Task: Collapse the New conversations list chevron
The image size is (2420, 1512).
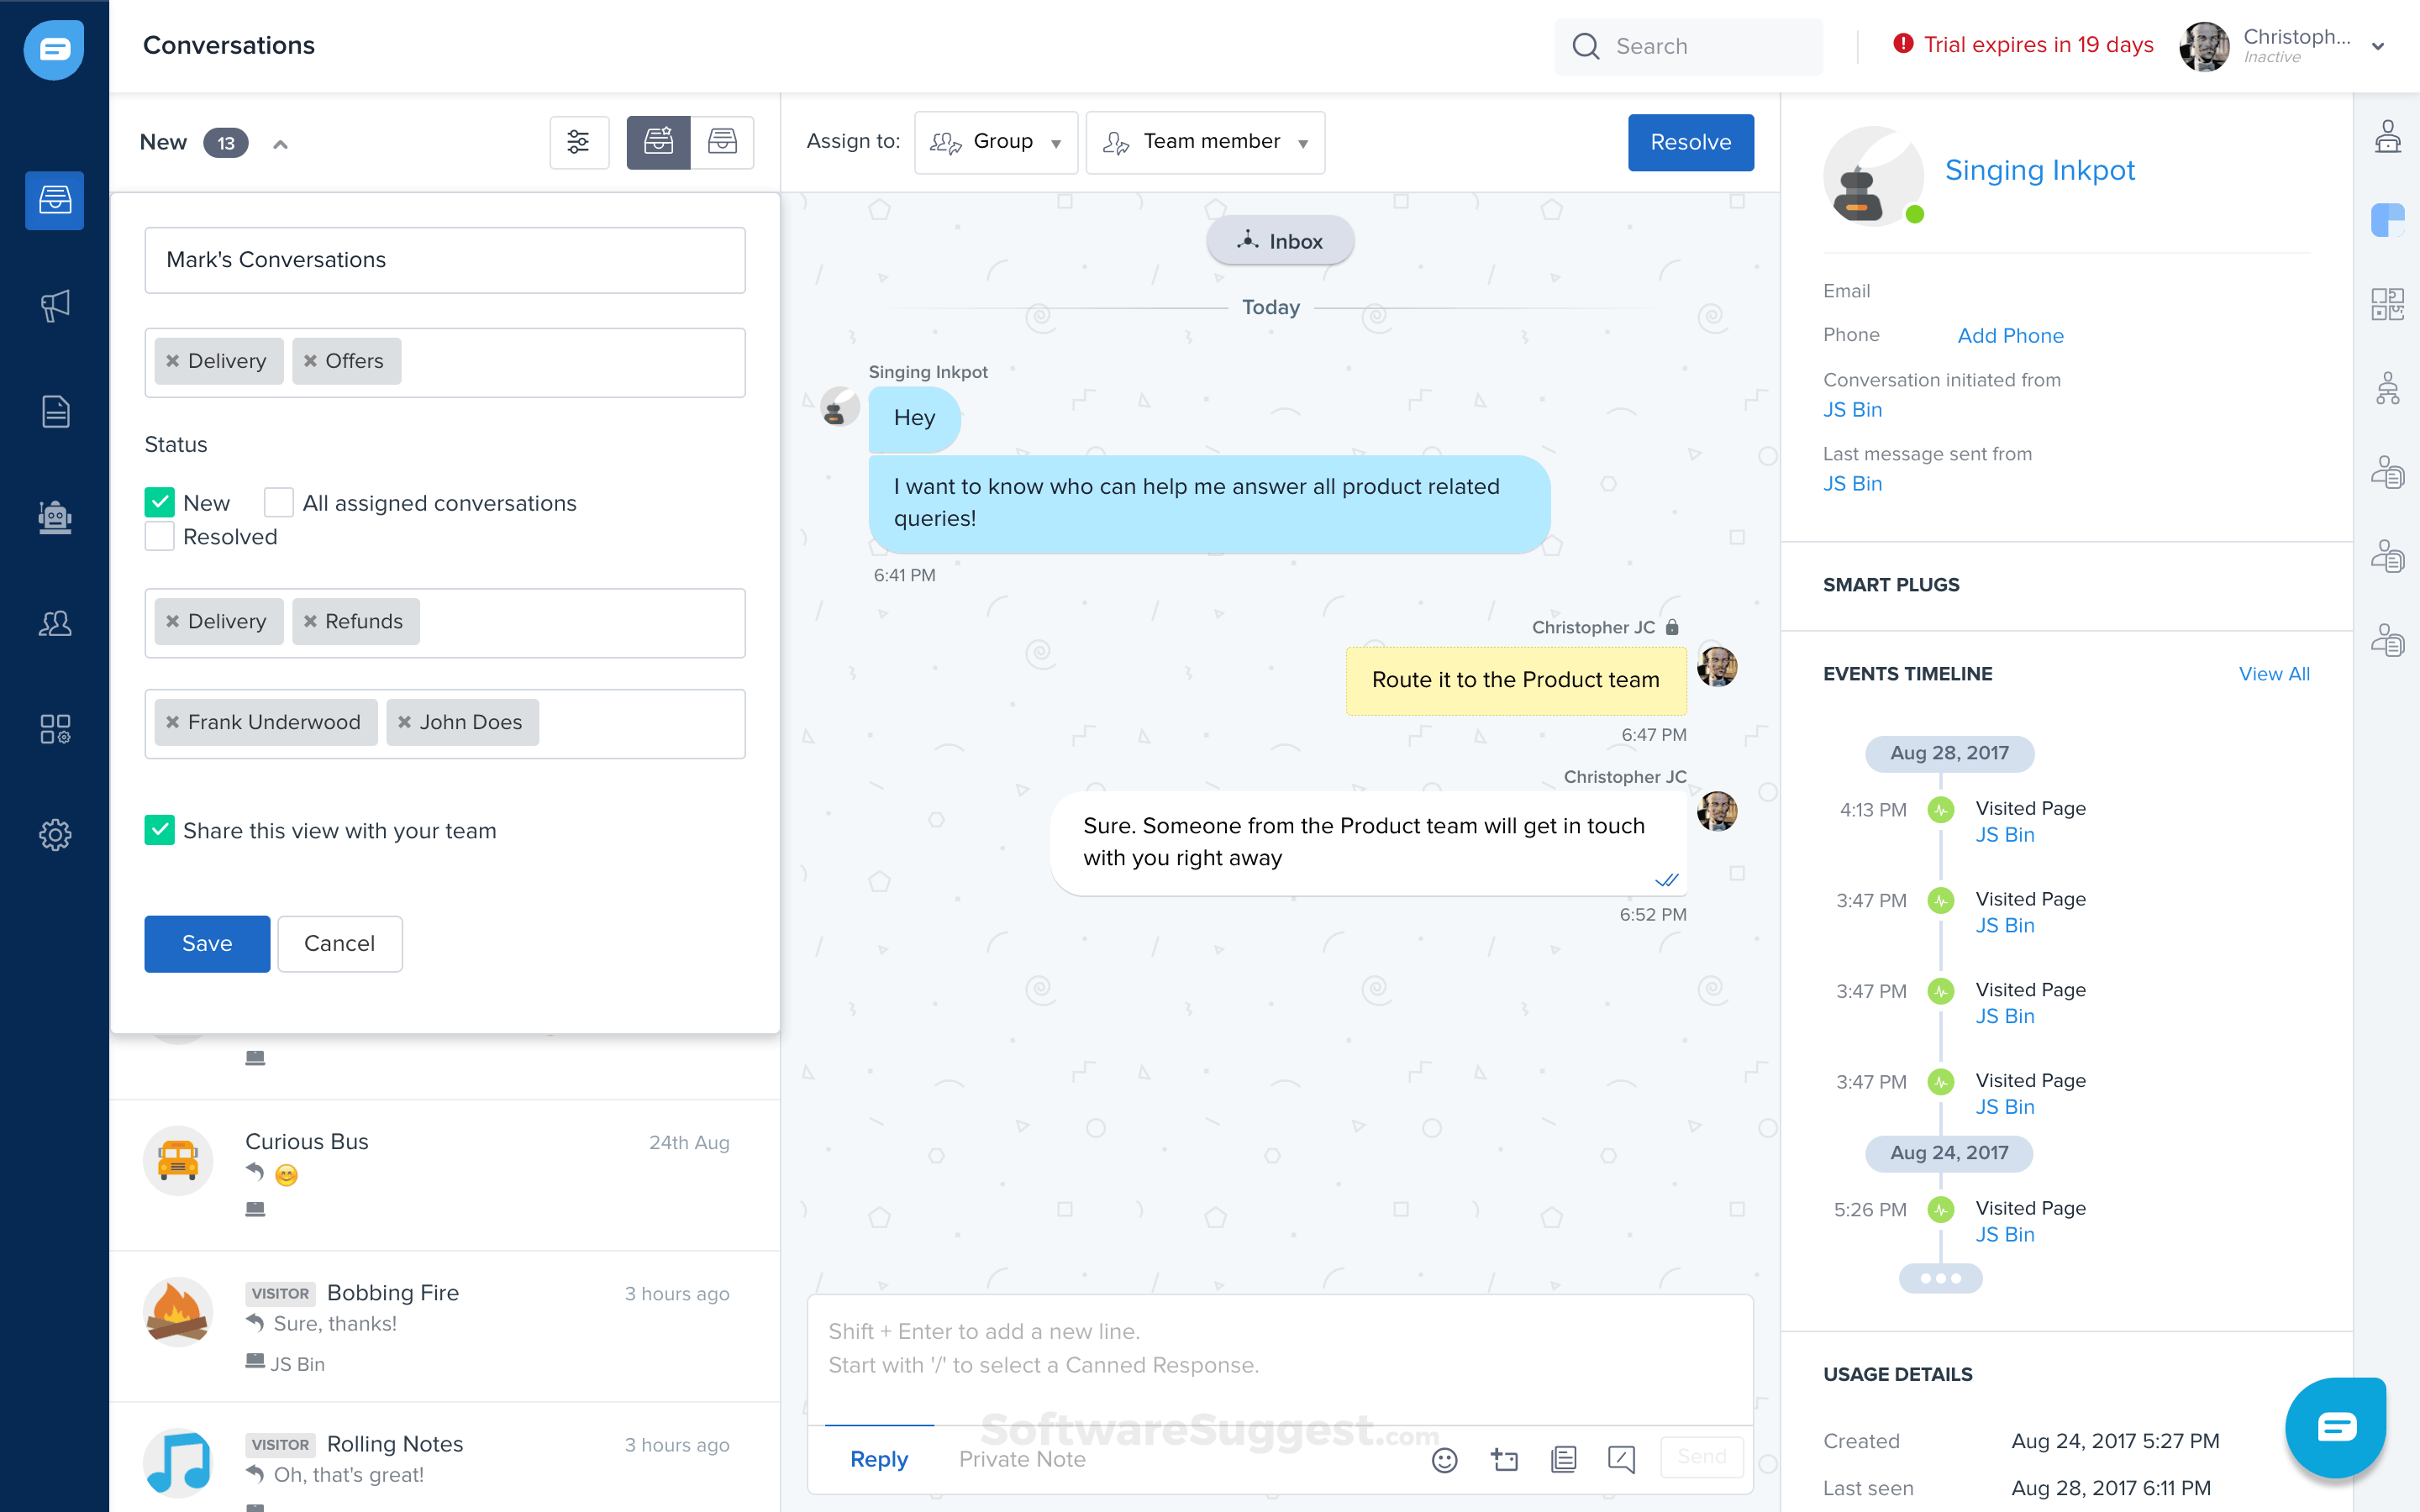Action: click(281, 143)
